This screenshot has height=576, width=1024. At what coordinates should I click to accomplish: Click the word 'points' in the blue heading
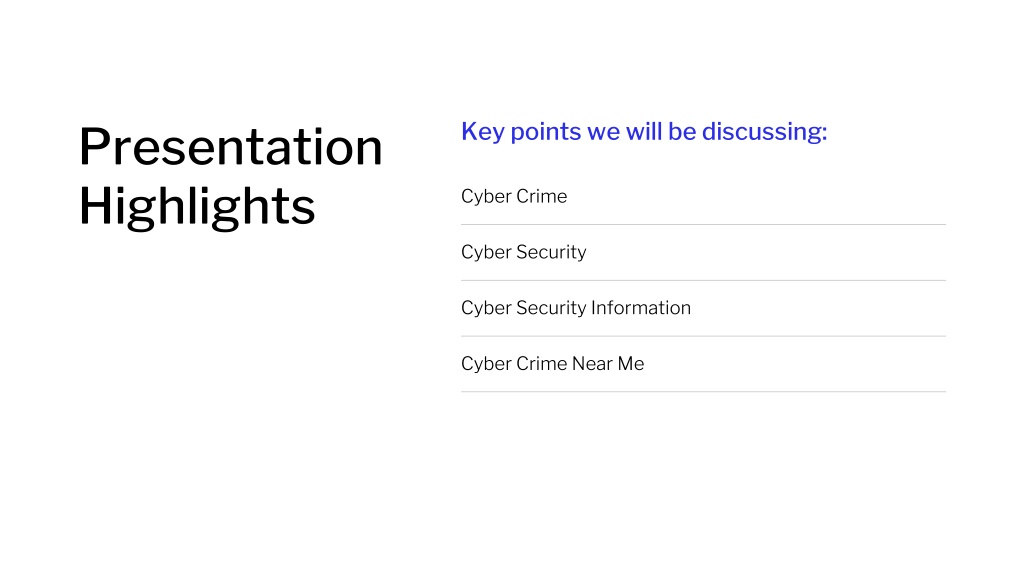coord(546,133)
